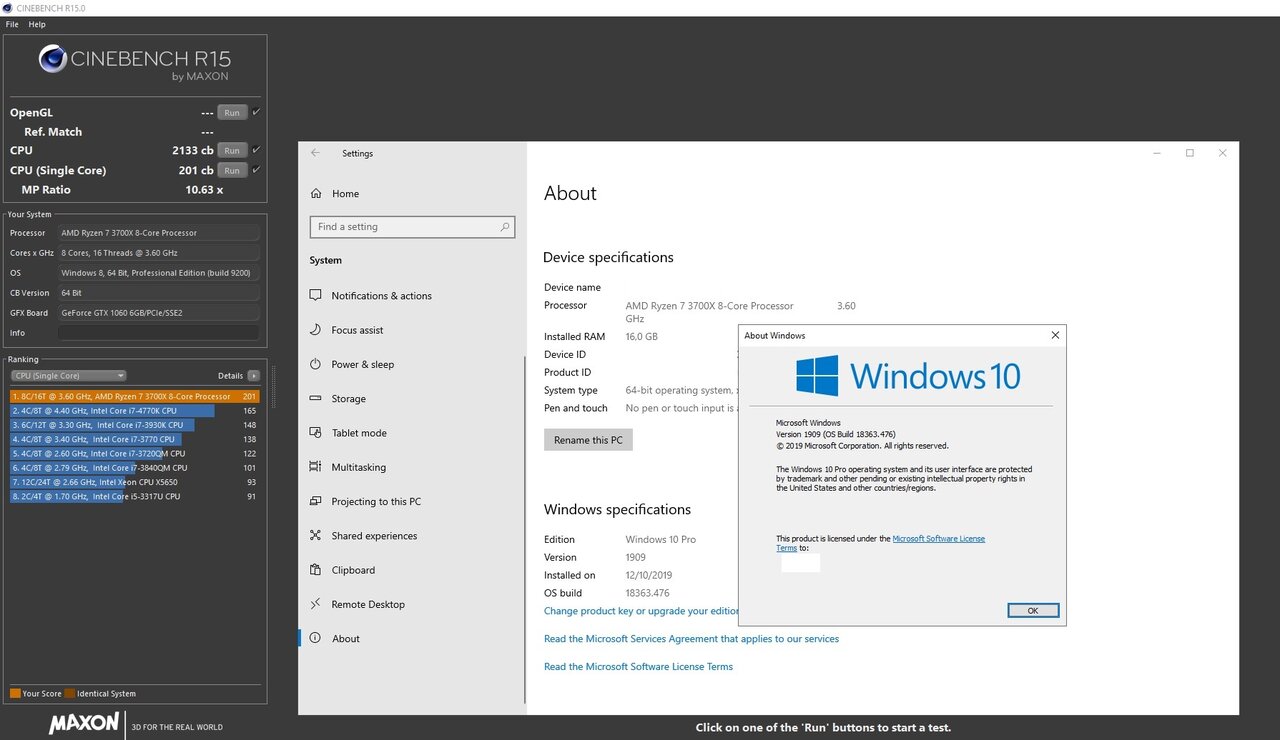Image resolution: width=1280 pixels, height=740 pixels.
Task: Open Microsoft Software License Terms link in Settings
Action: coord(638,667)
